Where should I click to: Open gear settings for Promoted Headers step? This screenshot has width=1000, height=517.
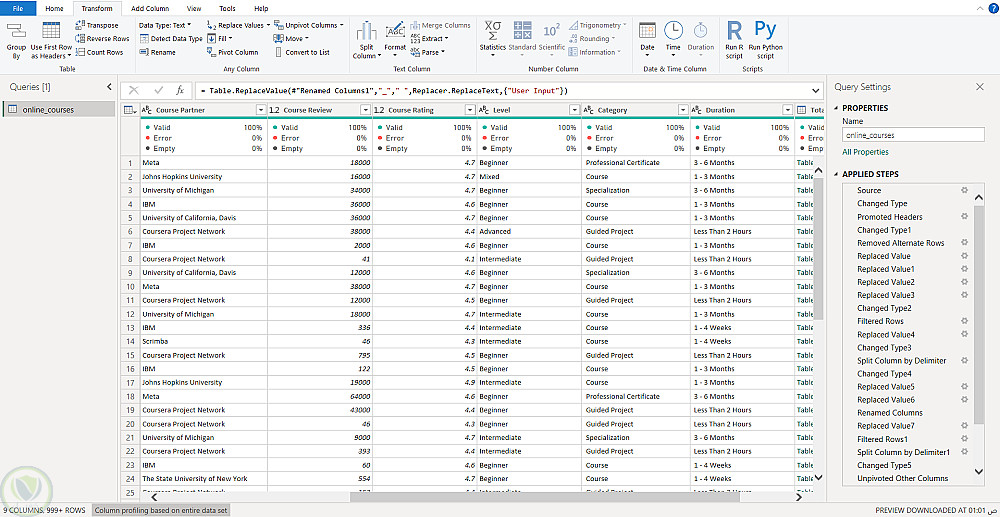coord(964,216)
